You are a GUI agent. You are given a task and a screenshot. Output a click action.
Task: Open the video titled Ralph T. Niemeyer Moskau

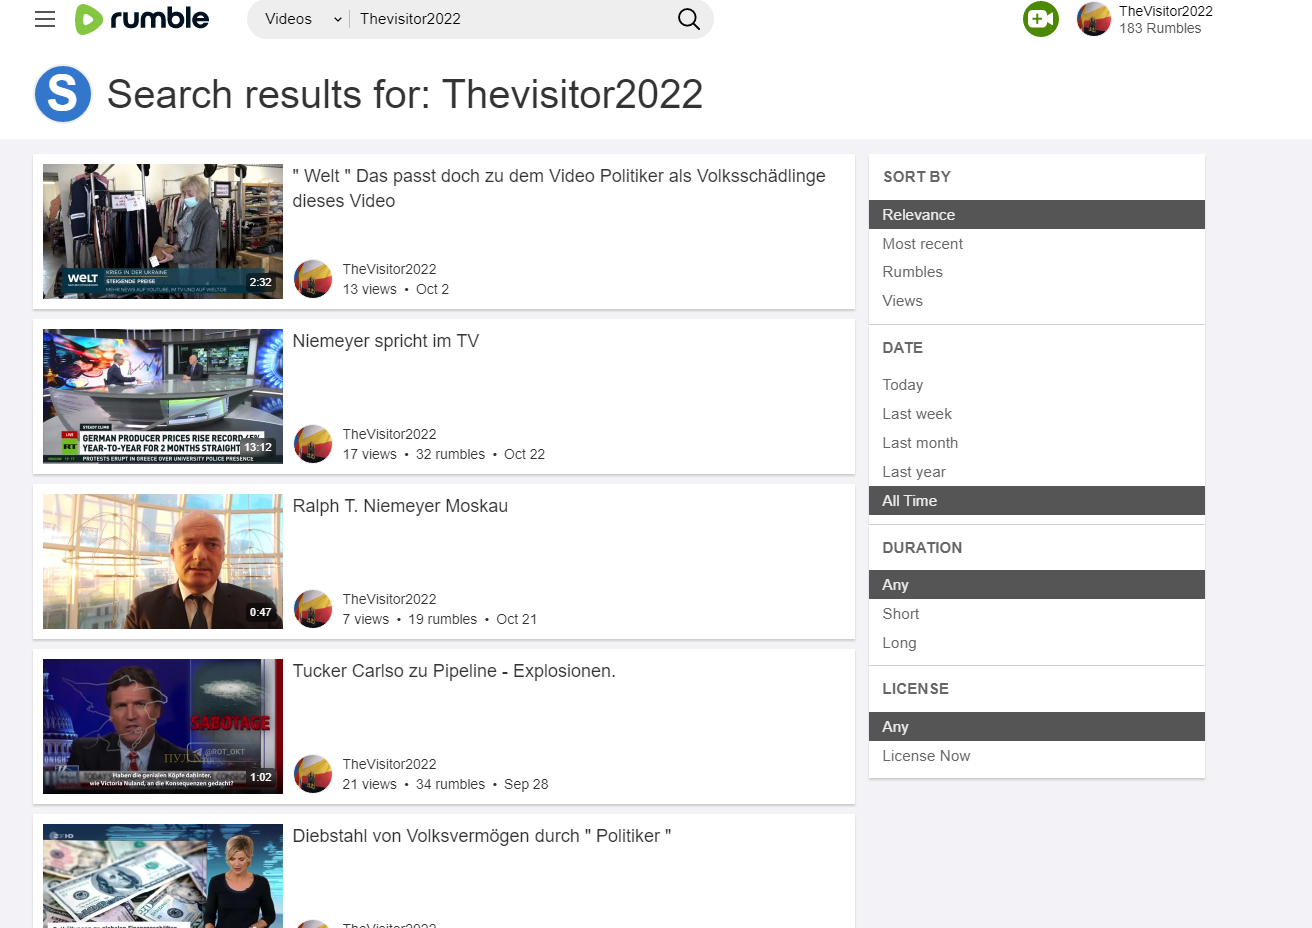[400, 506]
